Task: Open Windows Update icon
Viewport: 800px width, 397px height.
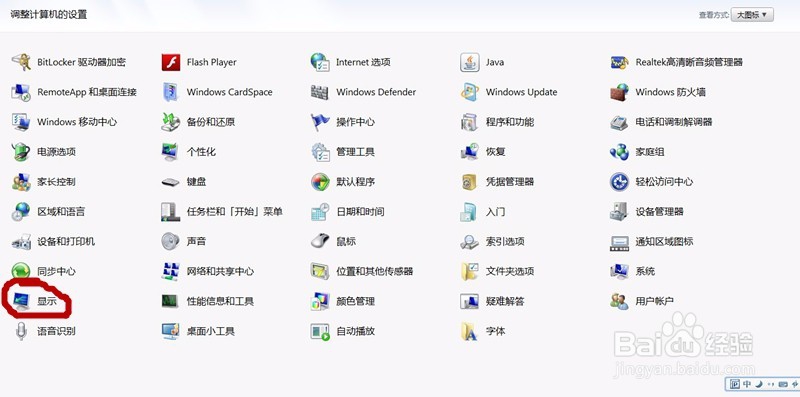Action: (469, 92)
